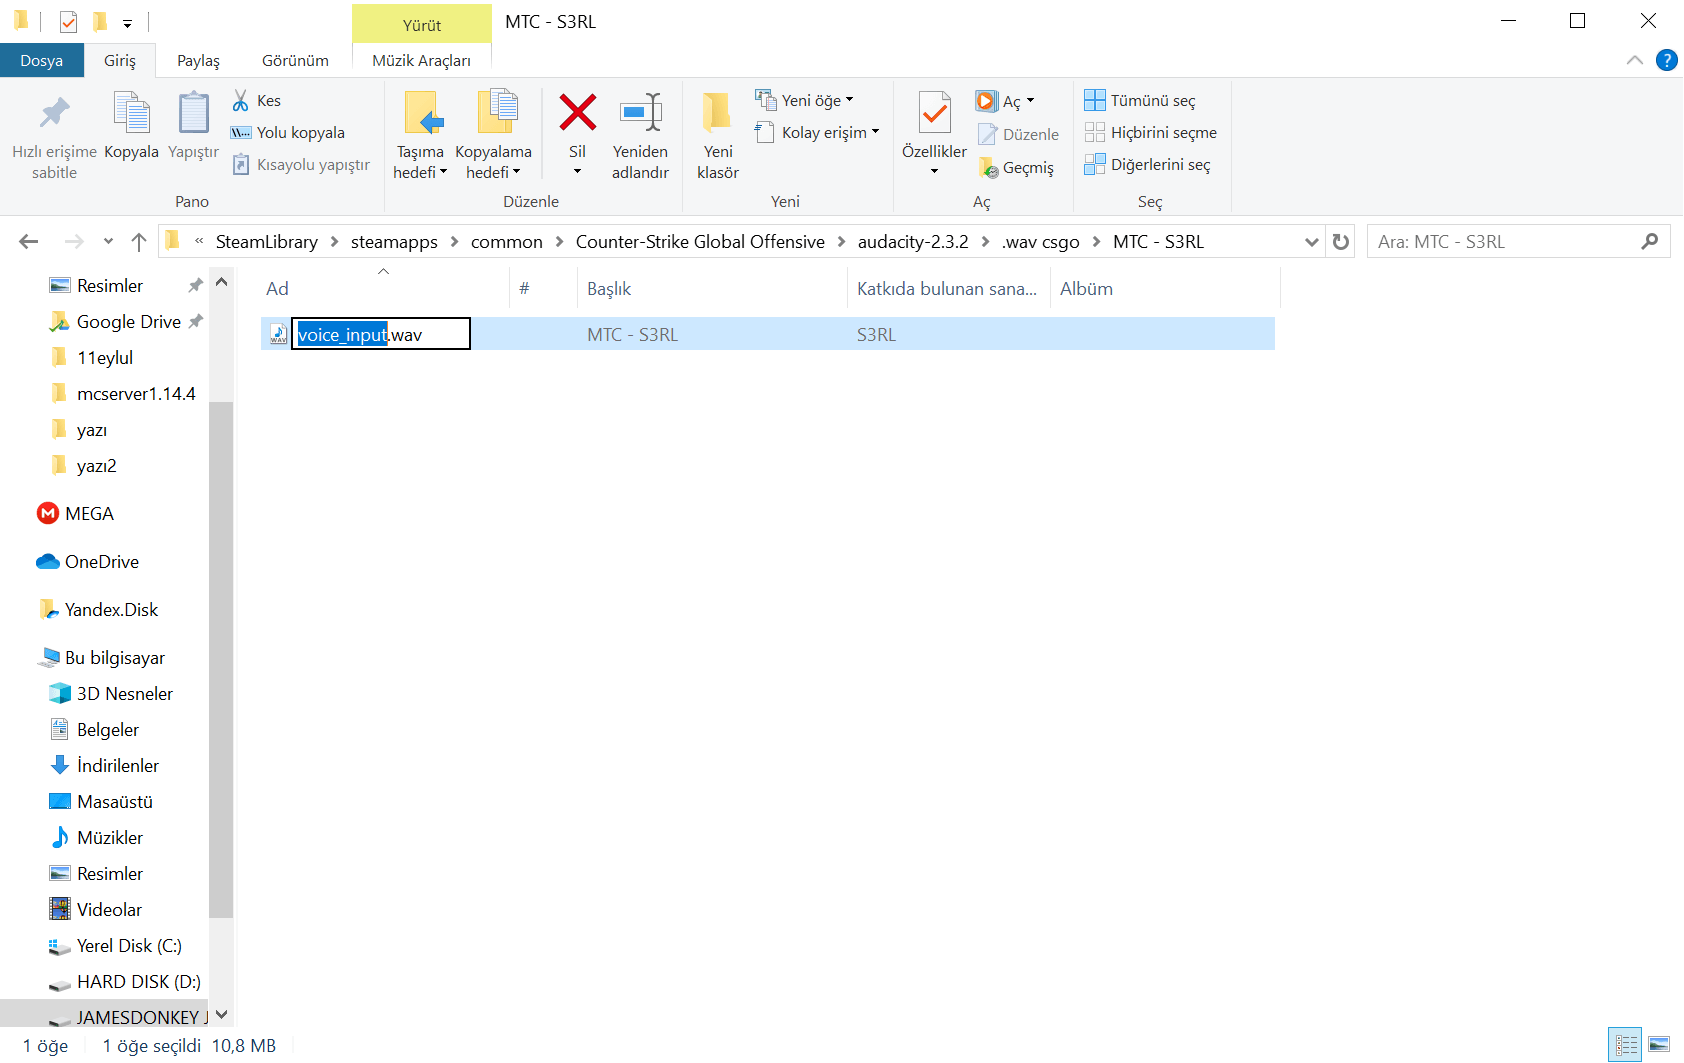Select İndirilenler in the navigation pane
The width and height of the screenshot is (1684, 1063).
point(117,766)
